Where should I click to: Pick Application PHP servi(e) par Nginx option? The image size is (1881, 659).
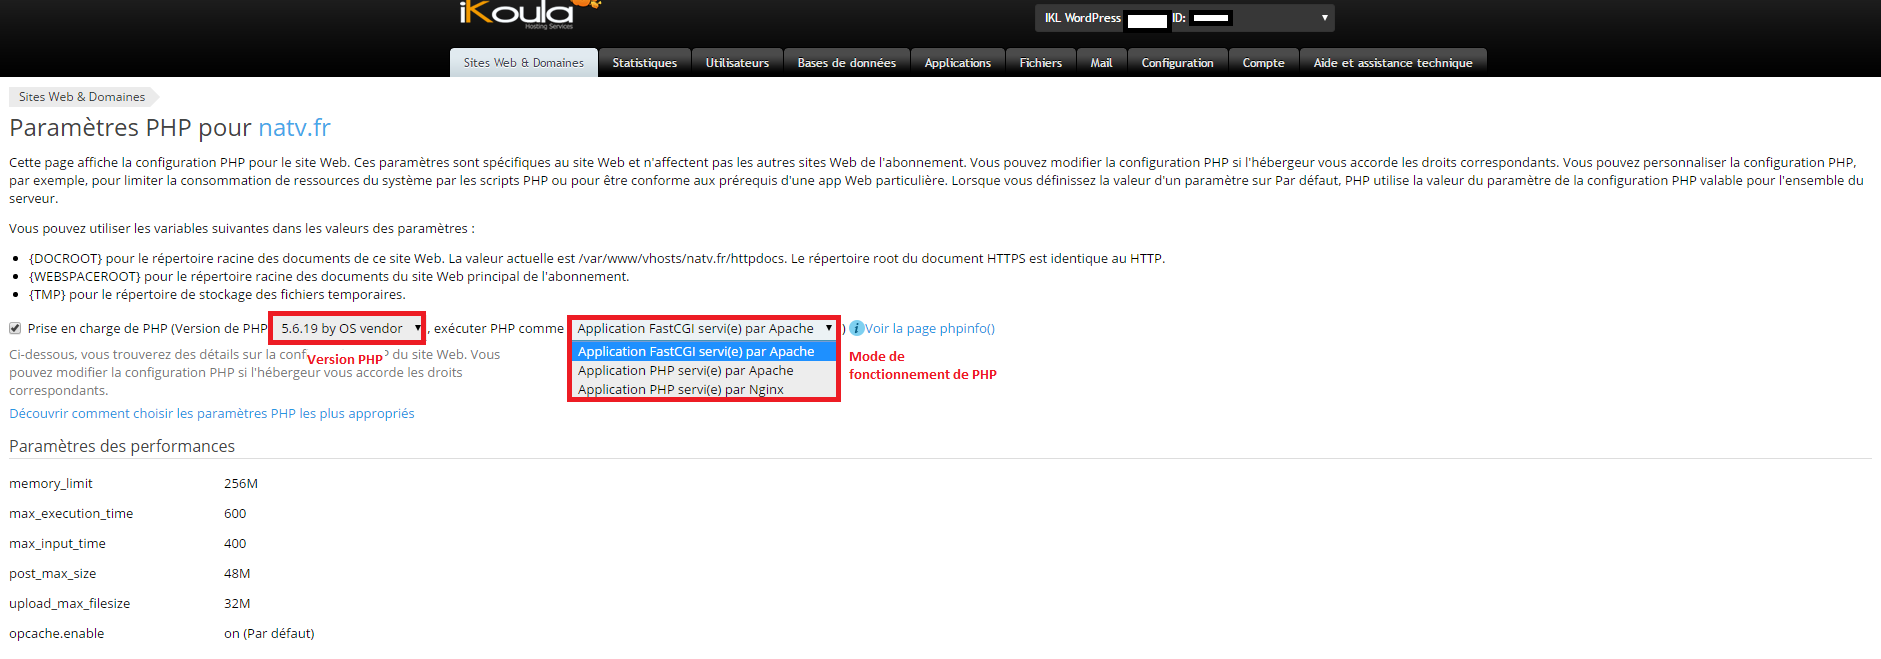(681, 390)
